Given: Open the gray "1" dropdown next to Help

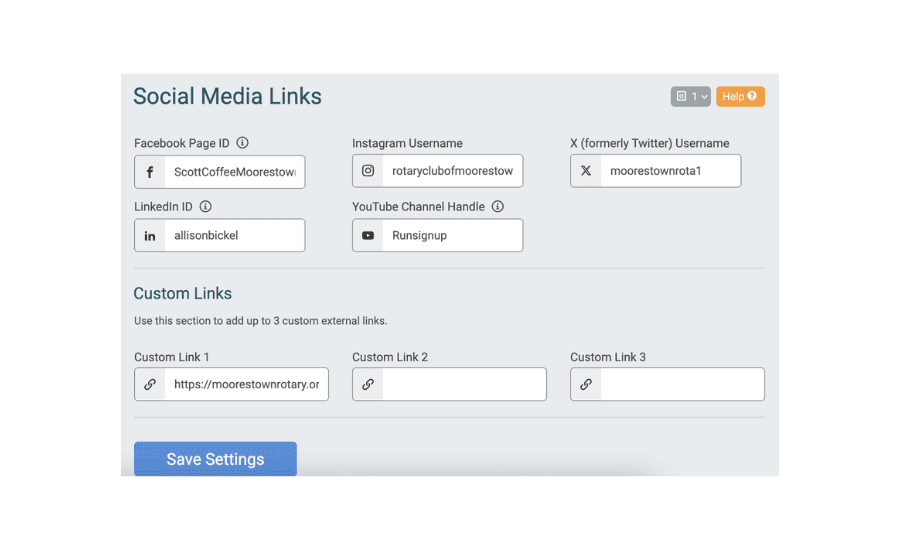Looking at the screenshot, I should click(690, 96).
